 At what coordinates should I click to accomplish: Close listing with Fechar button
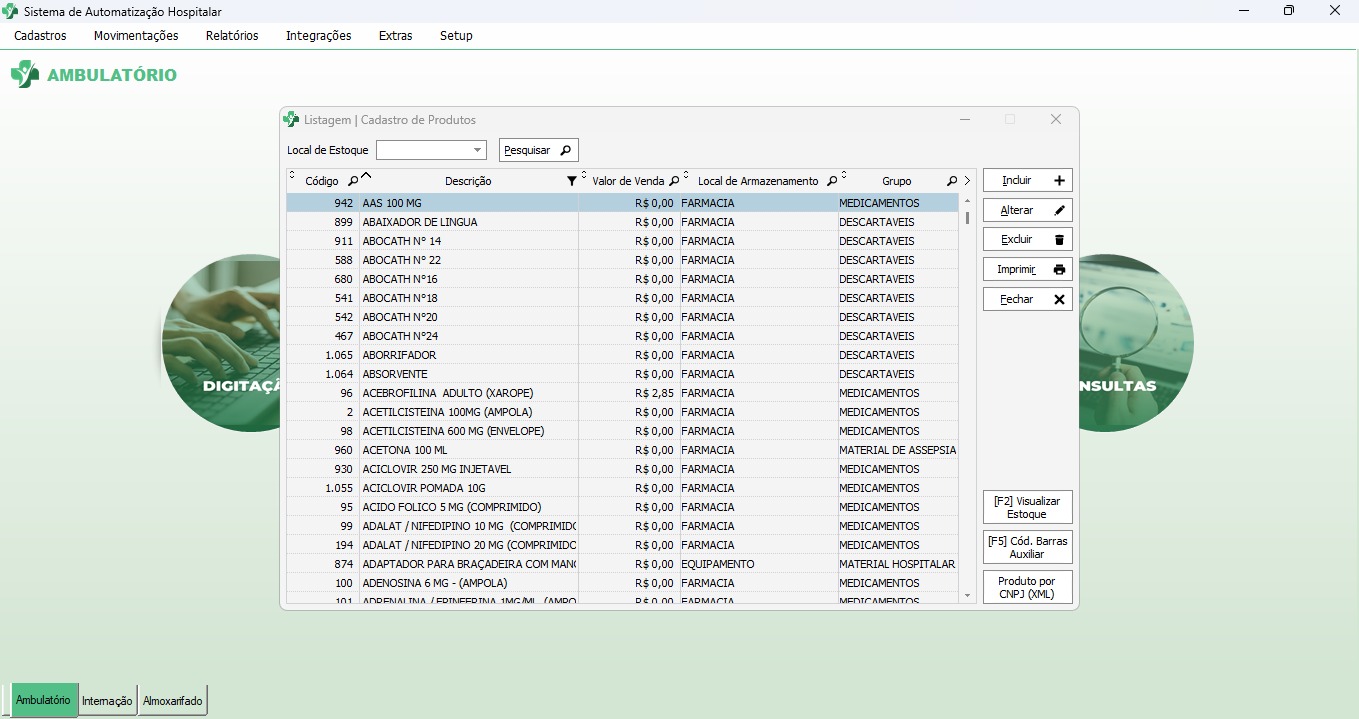(1027, 299)
